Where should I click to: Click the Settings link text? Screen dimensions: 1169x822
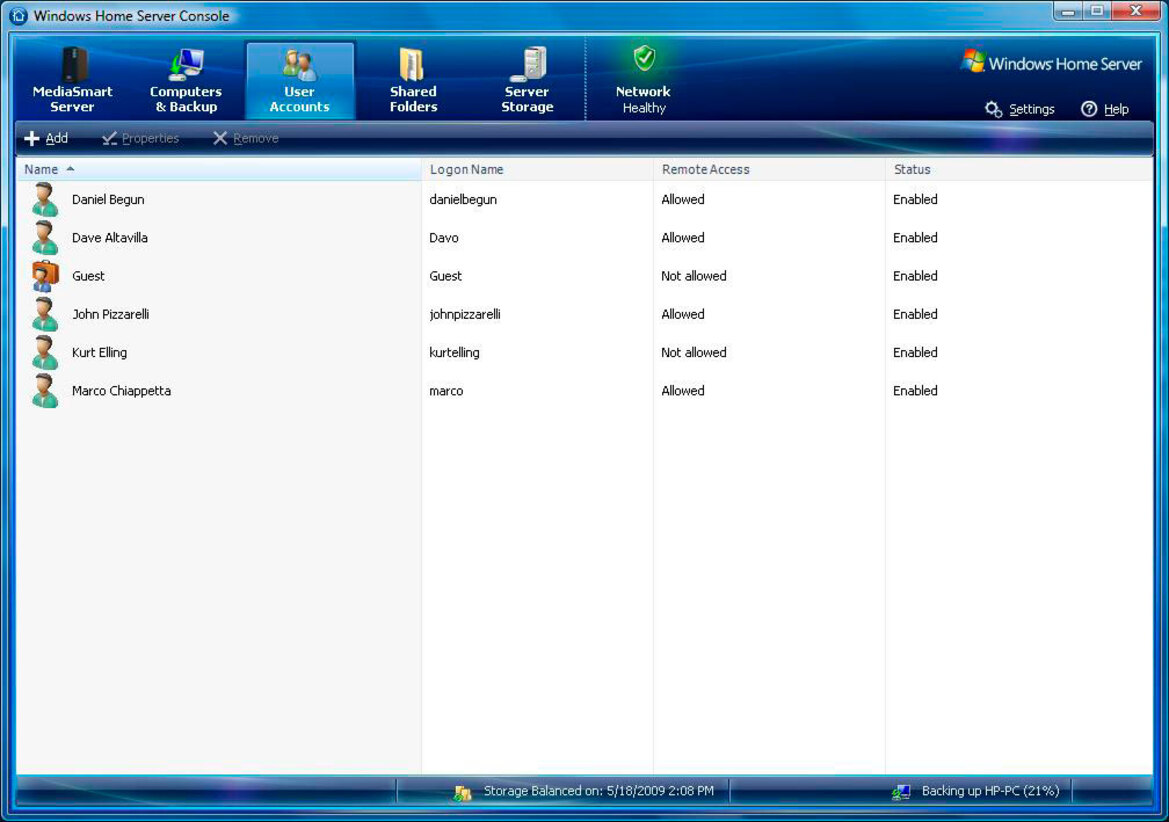tap(1032, 109)
